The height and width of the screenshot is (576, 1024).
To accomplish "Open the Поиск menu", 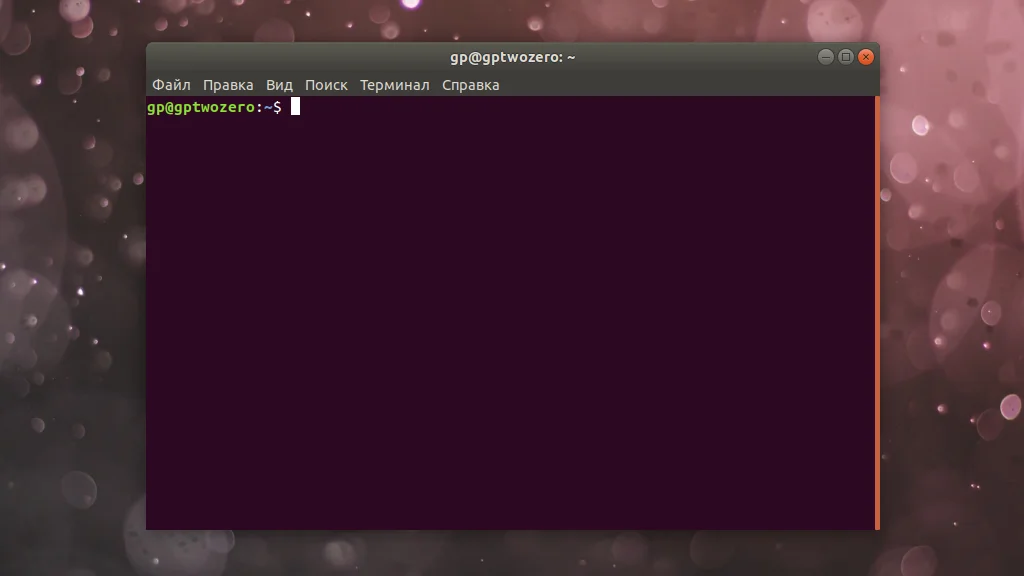I will pos(326,85).
